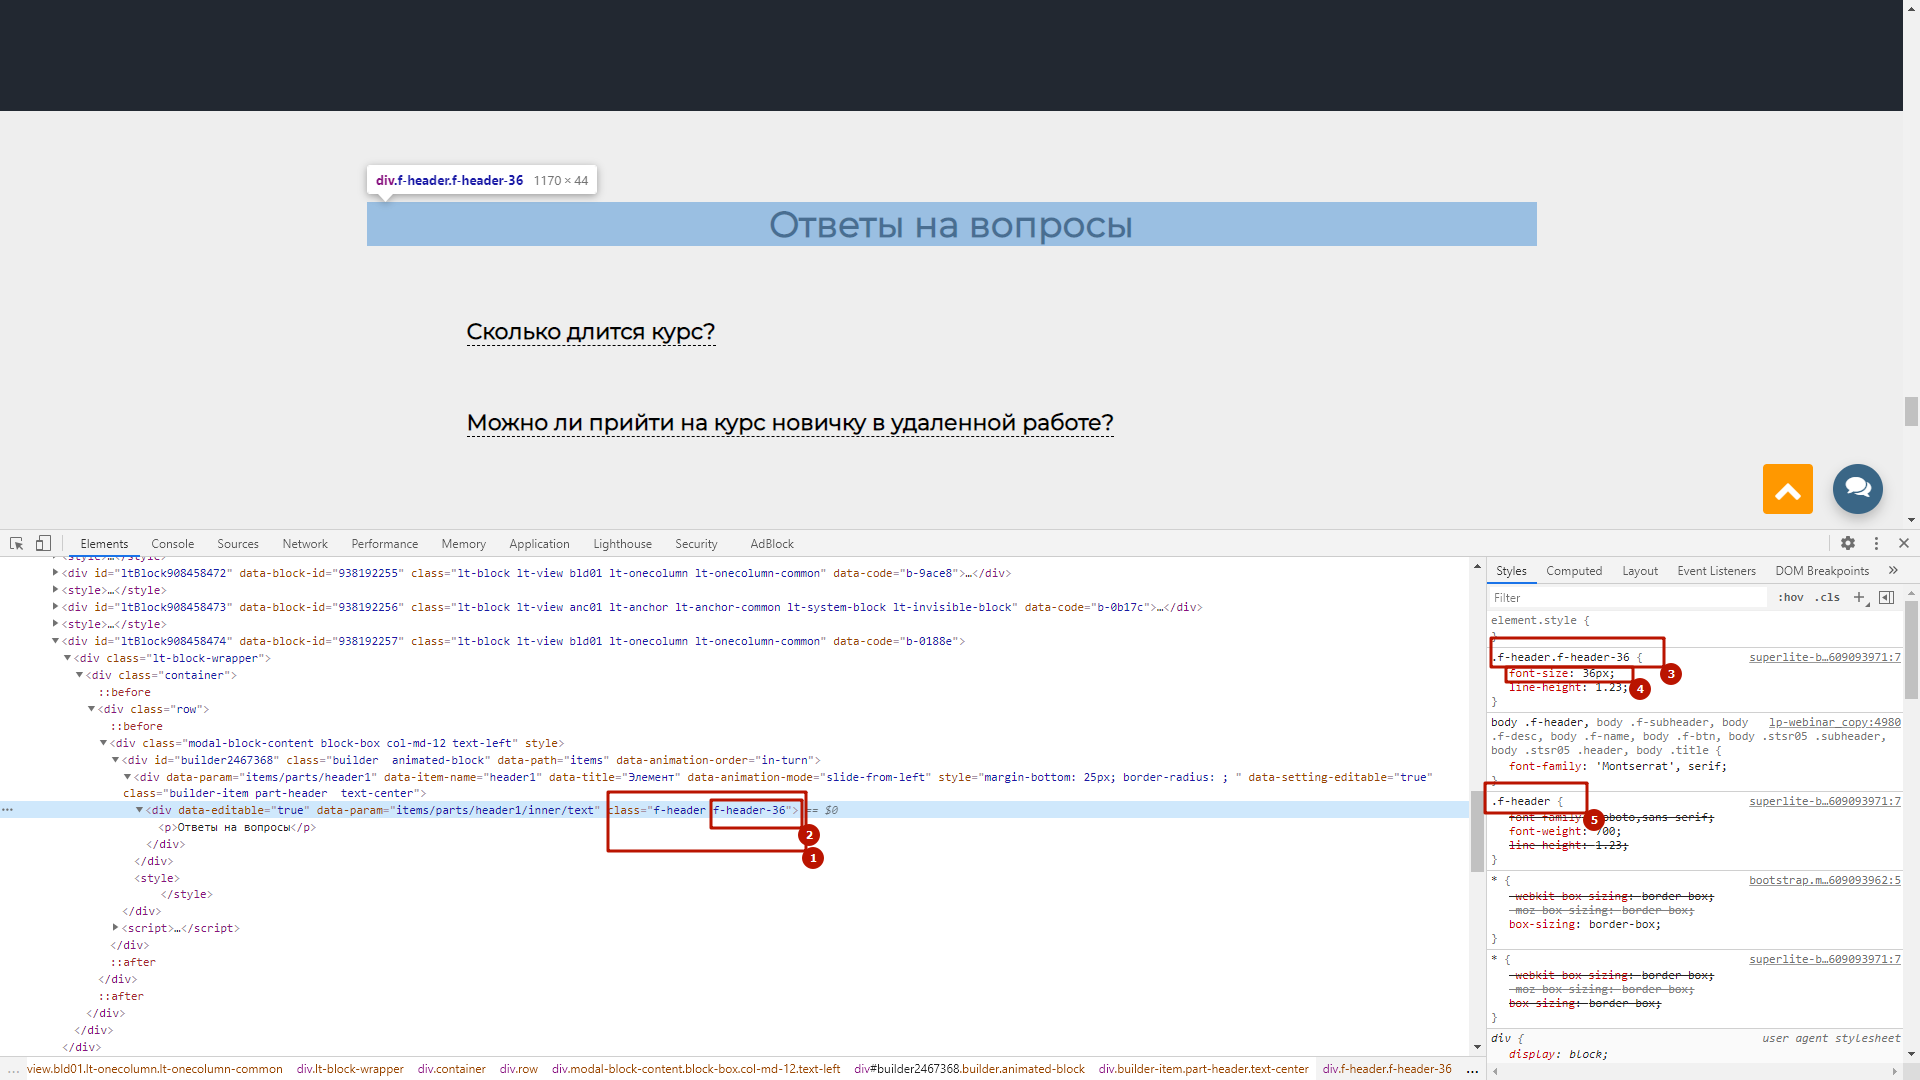Open the Memory tab
Image resolution: width=1920 pixels, height=1080 pixels.
click(464, 544)
